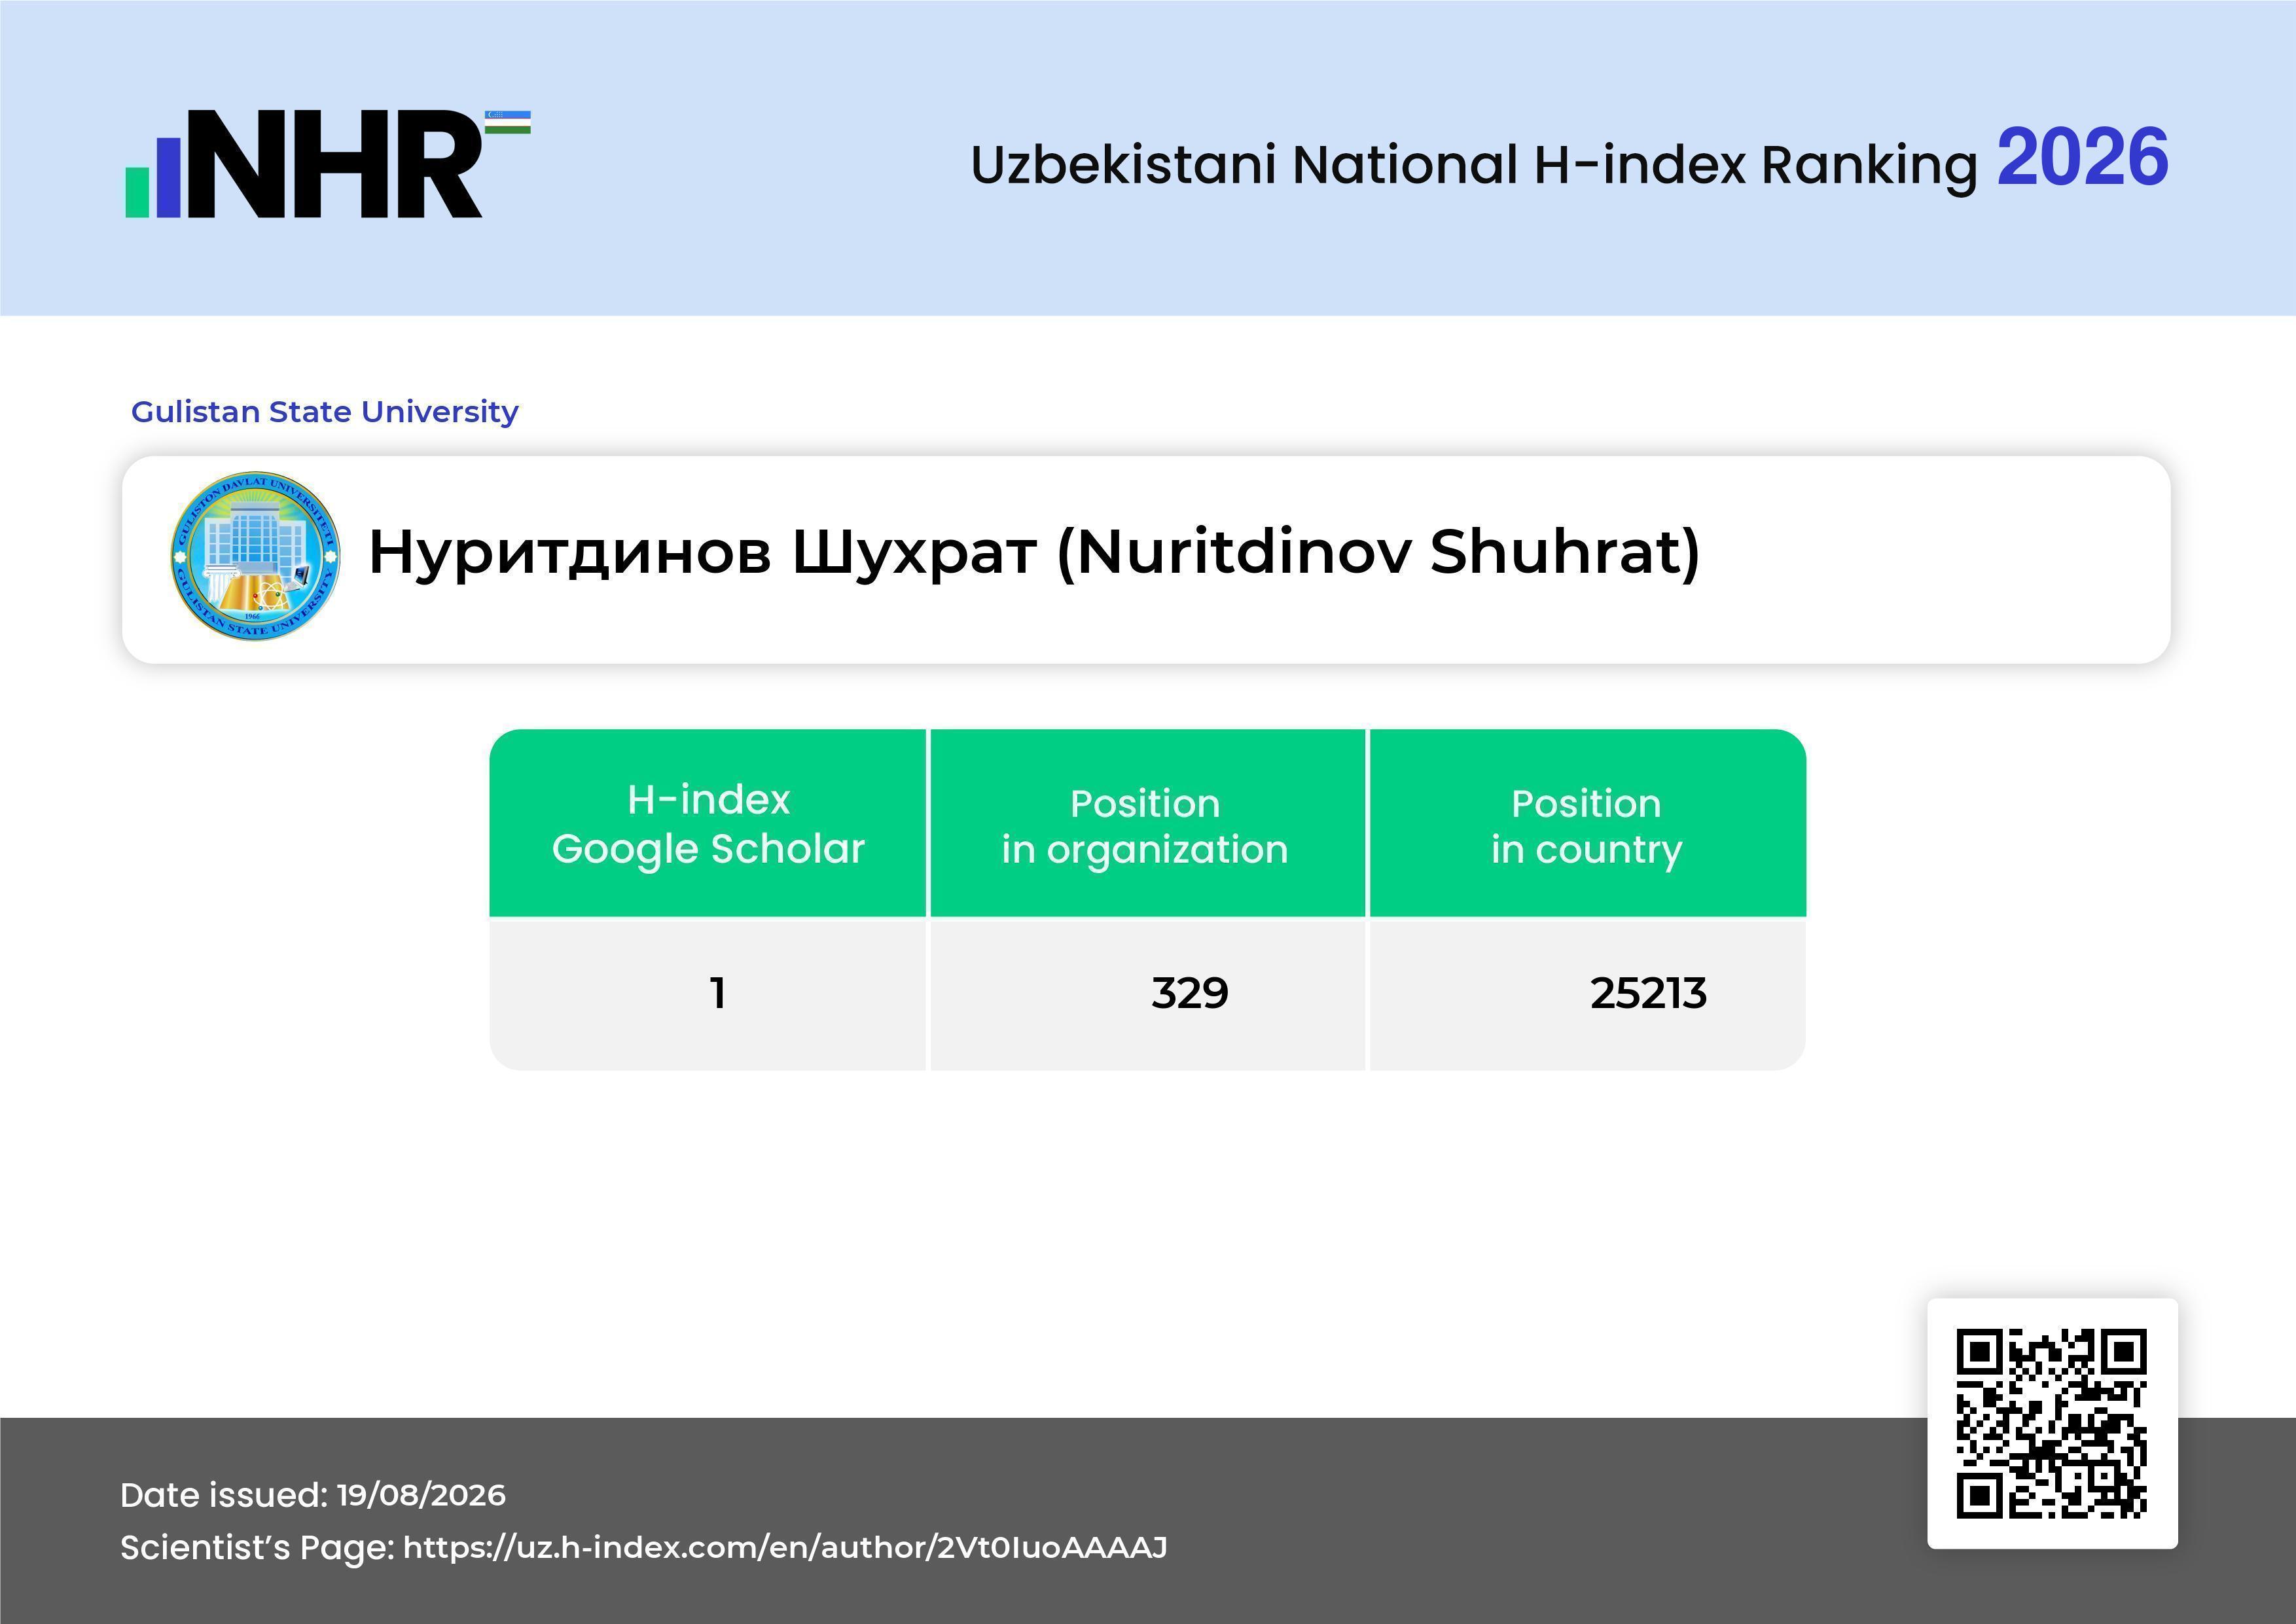Click the organization position value 329
2296x1624 pixels.
(x=1189, y=993)
